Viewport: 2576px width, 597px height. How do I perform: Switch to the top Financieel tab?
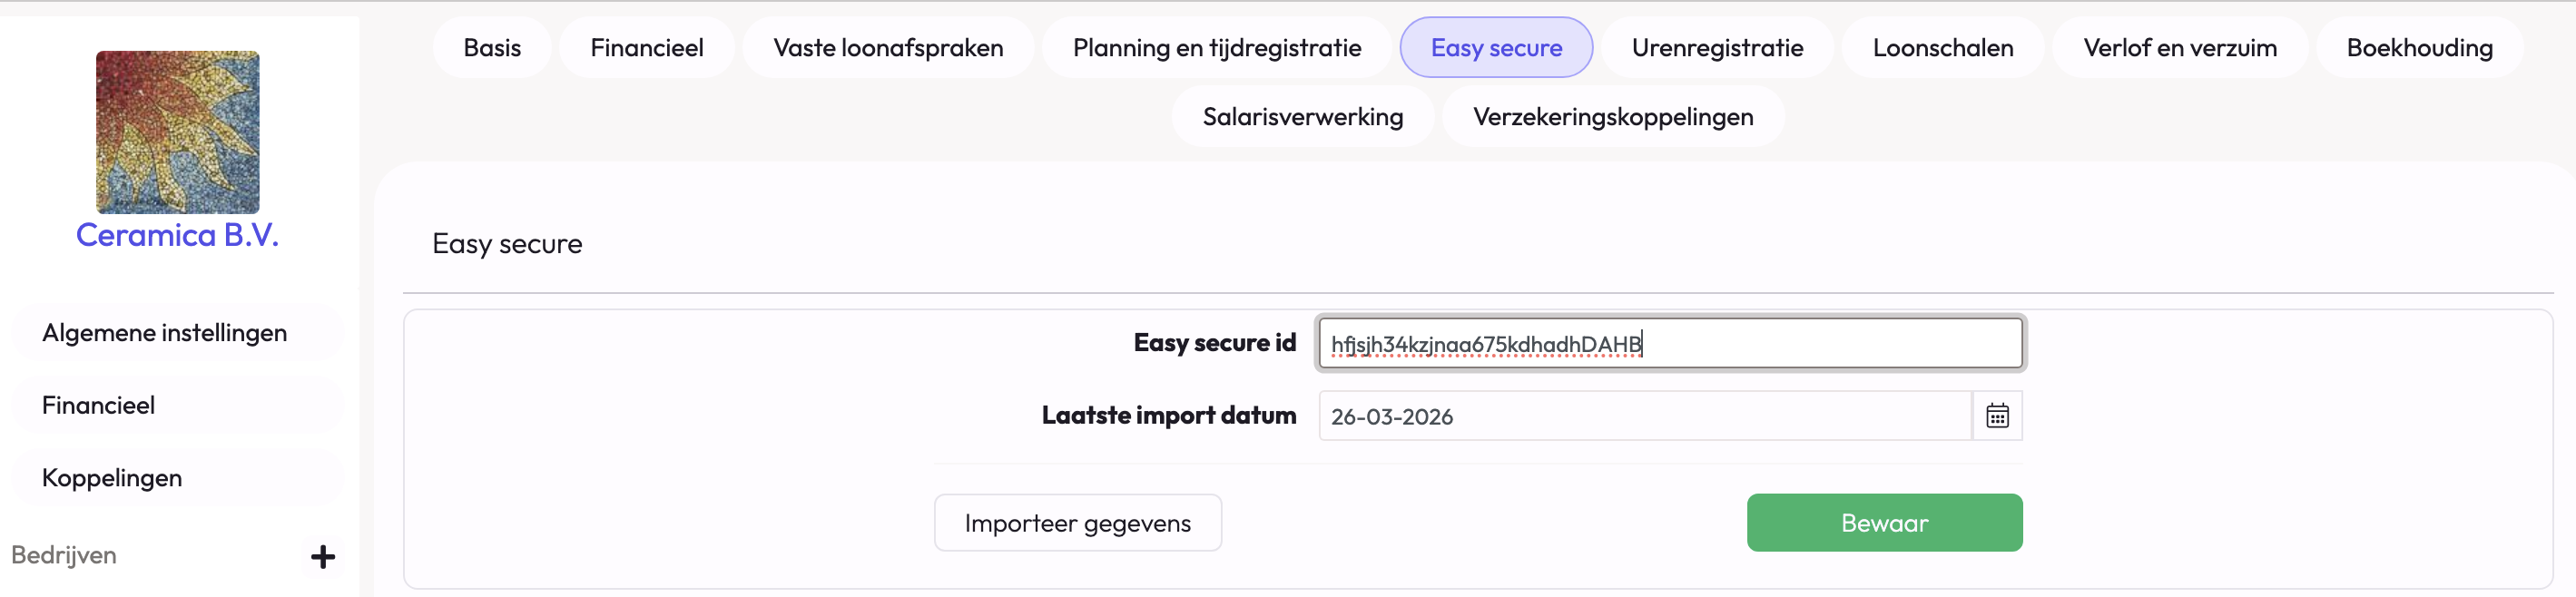coord(646,48)
